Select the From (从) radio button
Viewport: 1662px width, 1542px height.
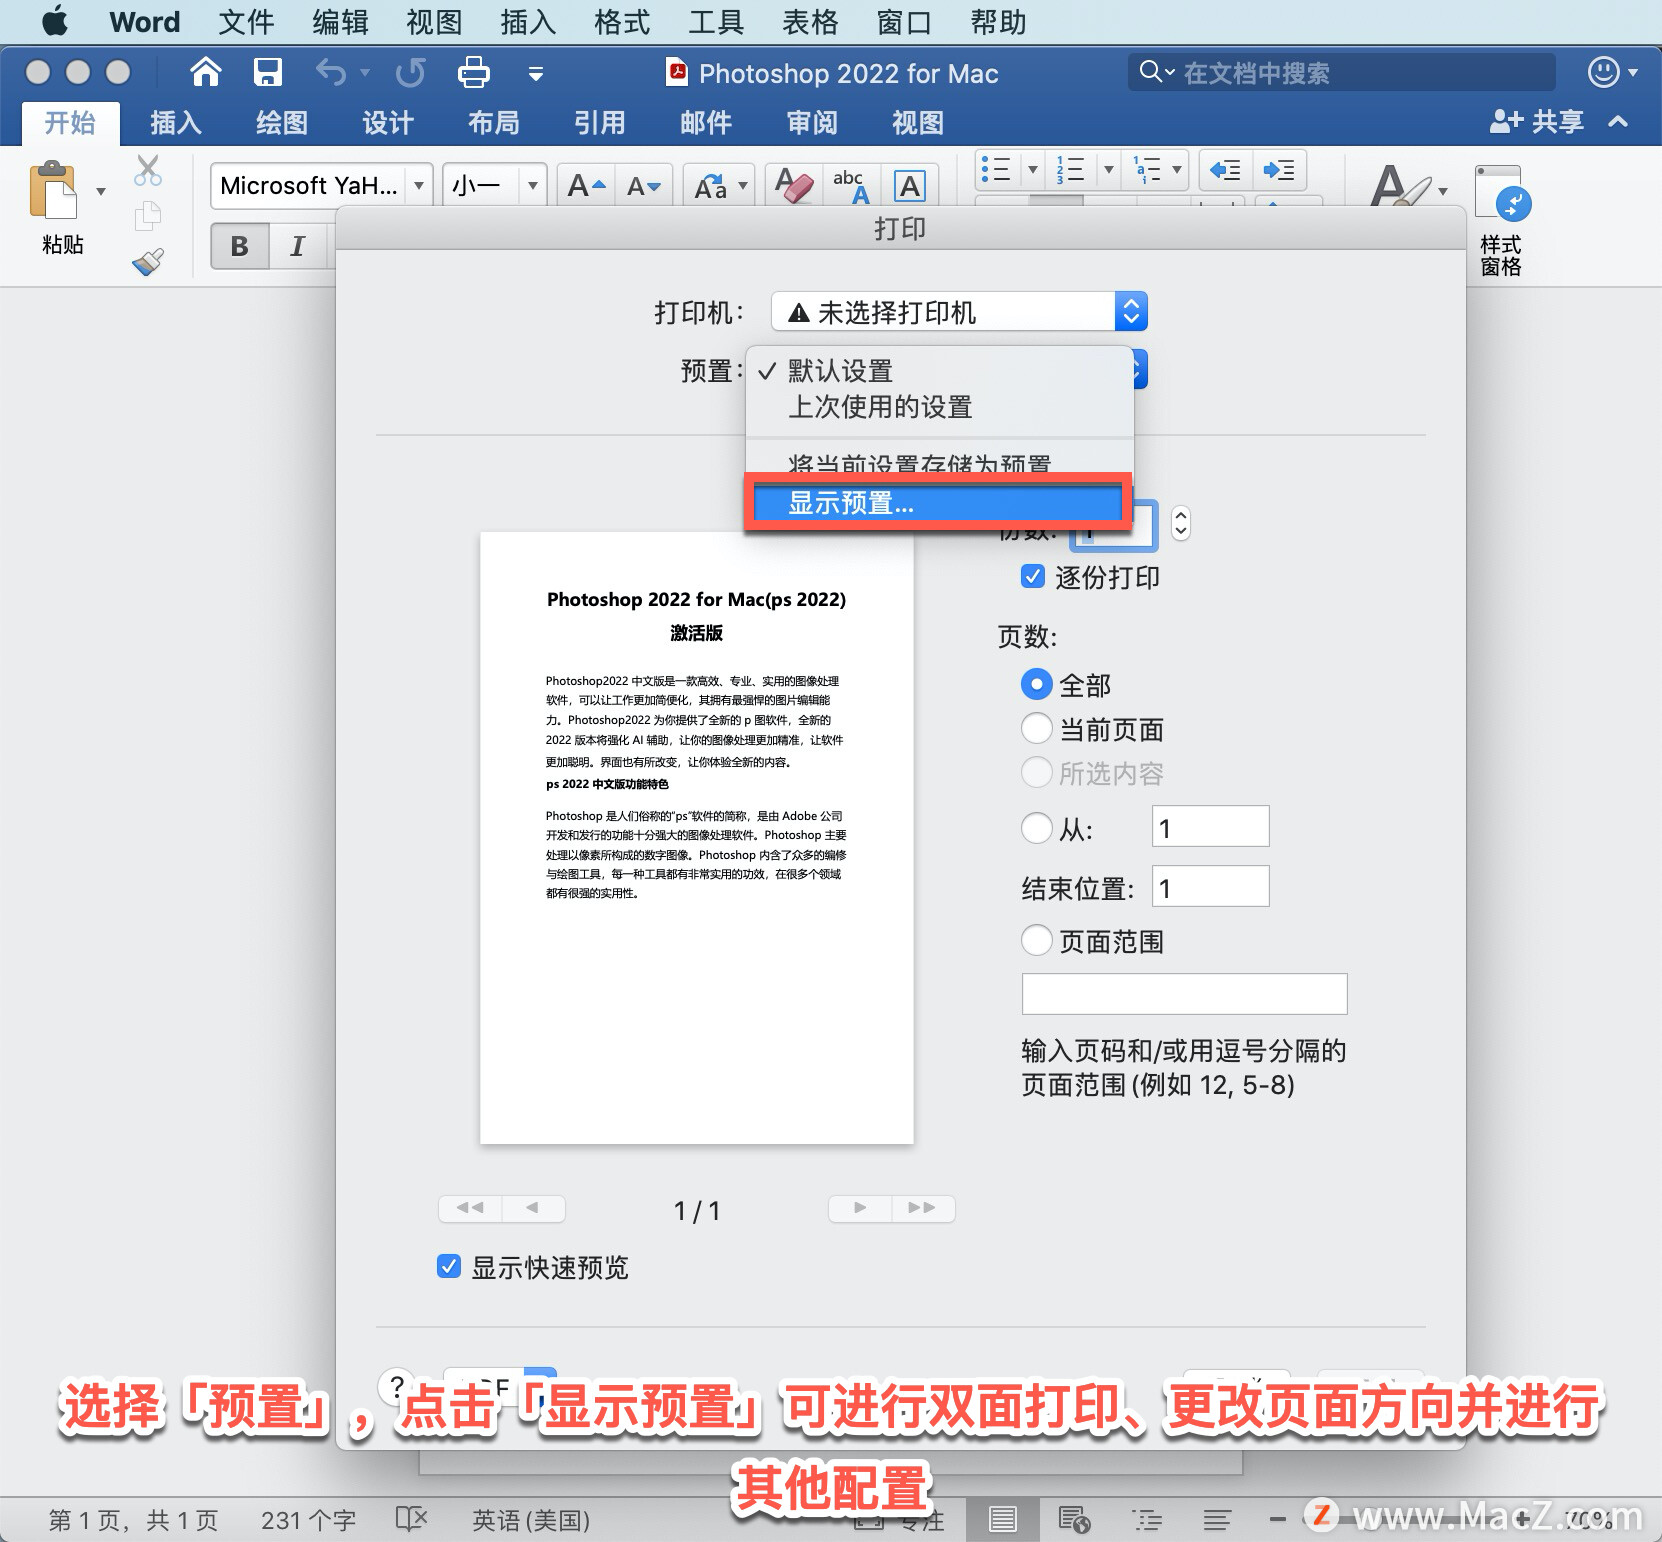click(x=1037, y=828)
